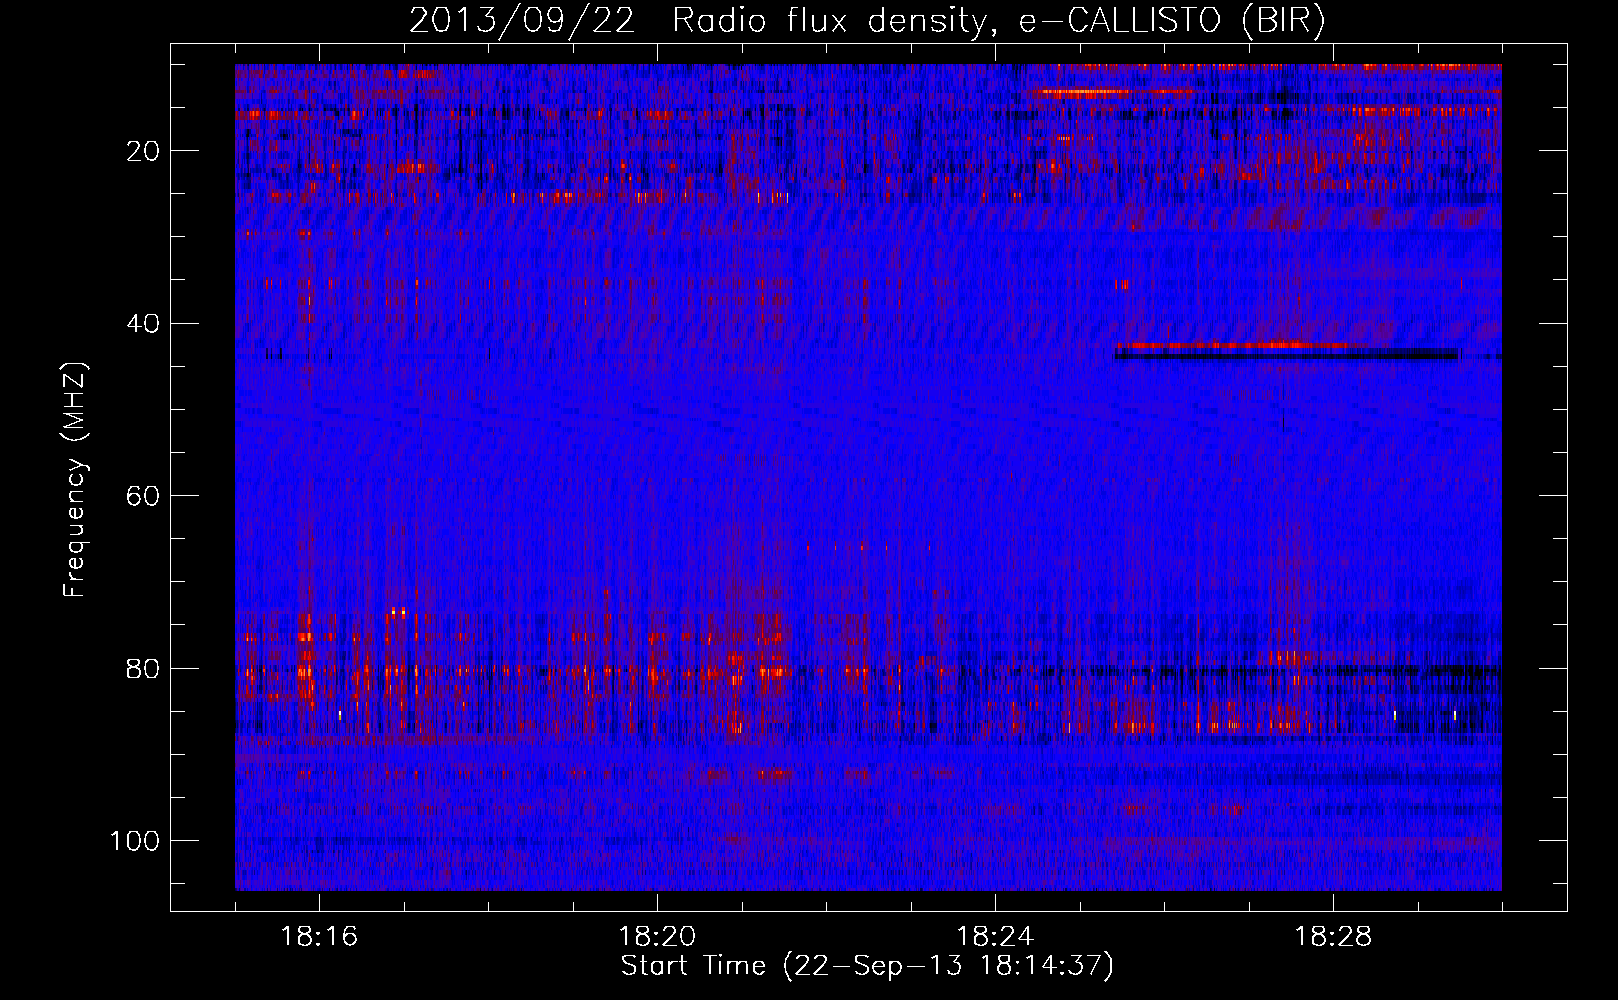This screenshot has width=1618, height=1000.
Task: Click the '60' frequency tick label
Action: point(143,496)
